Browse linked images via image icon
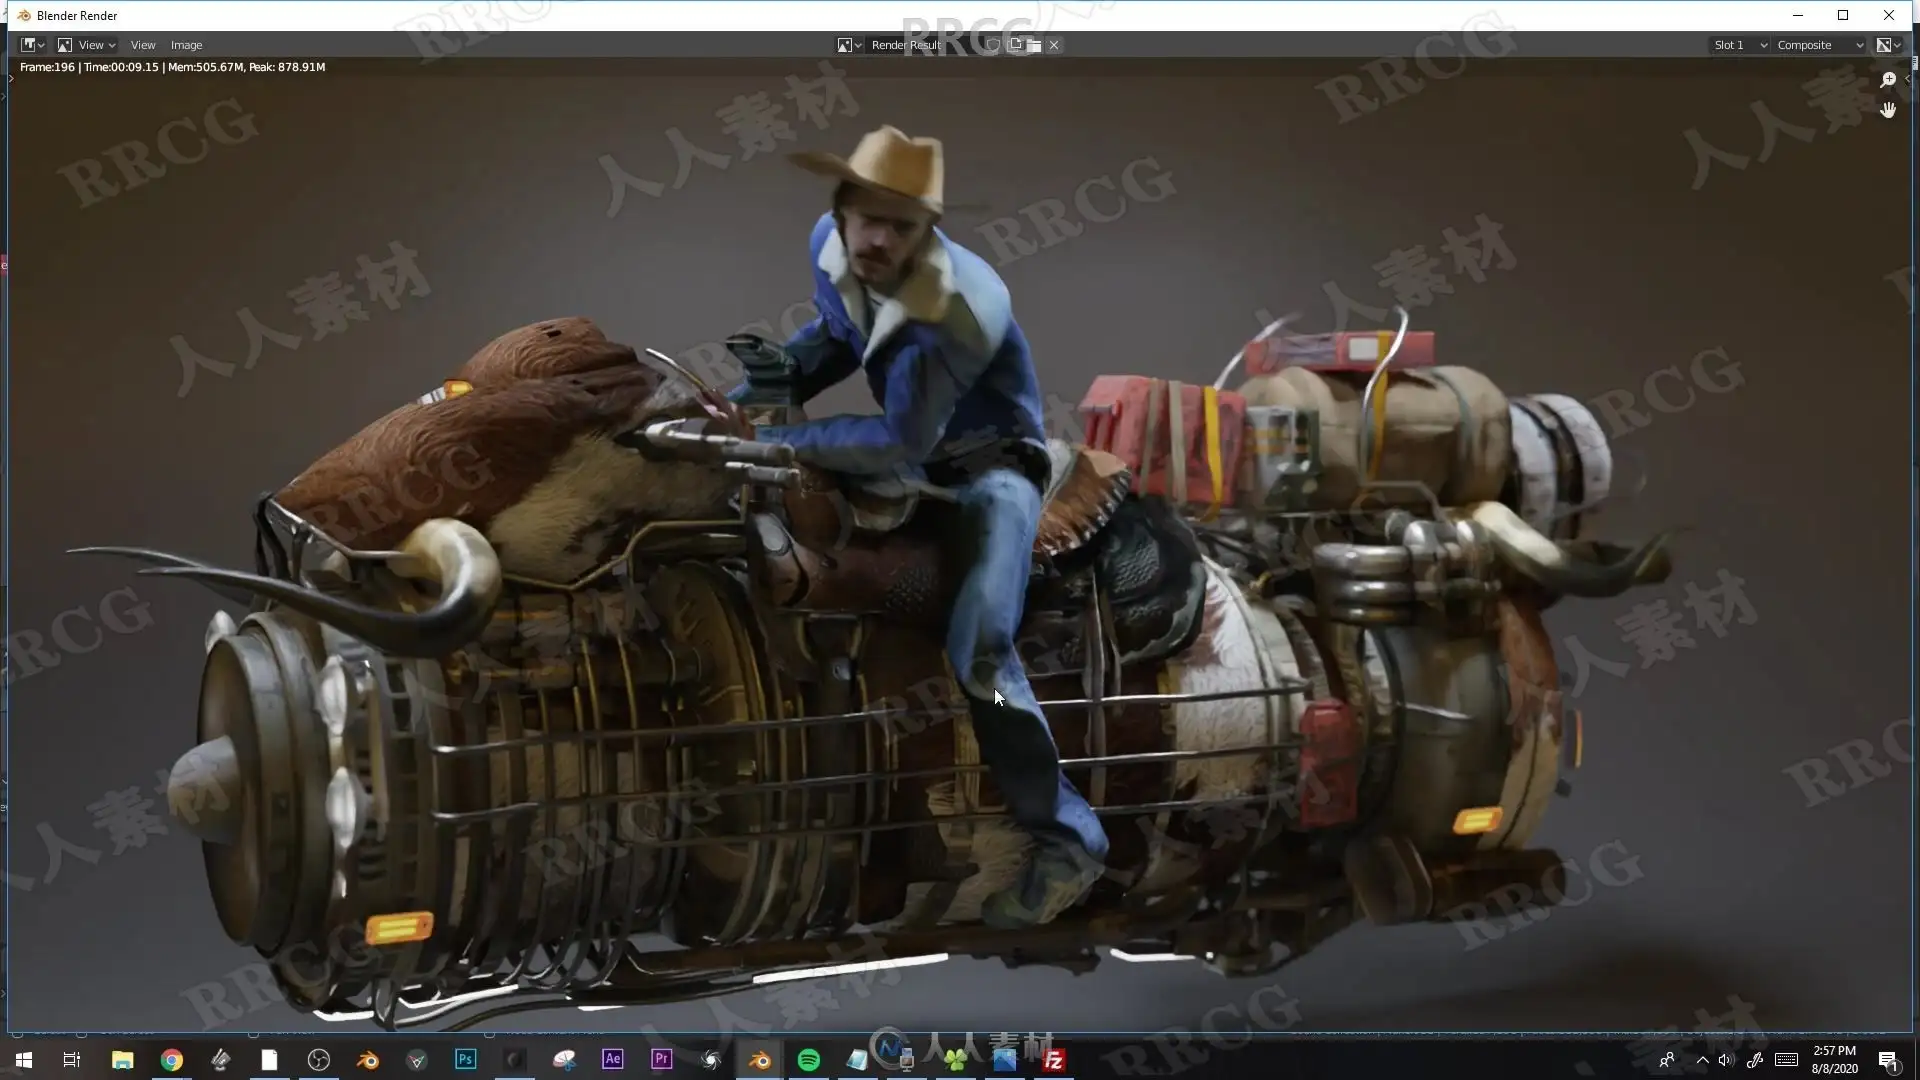The width and height of the screenshot is (1920, 1080). 849,45
